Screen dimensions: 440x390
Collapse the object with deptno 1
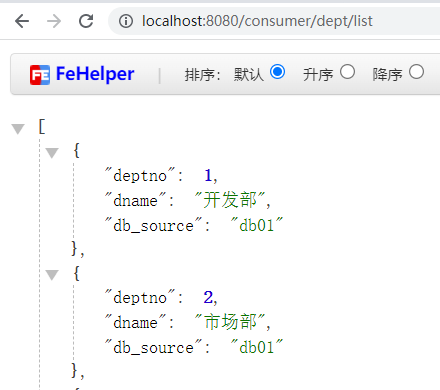[x=52, y=153]
